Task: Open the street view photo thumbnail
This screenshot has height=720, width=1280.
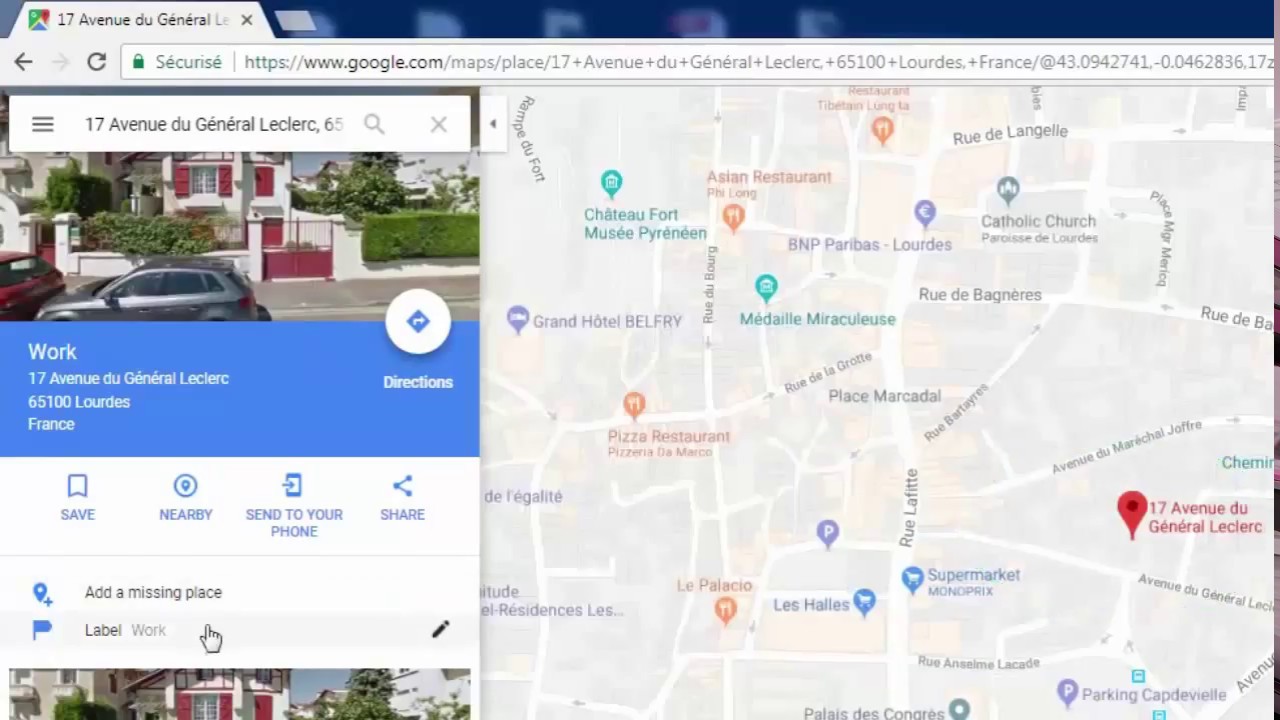Action: 240,236
